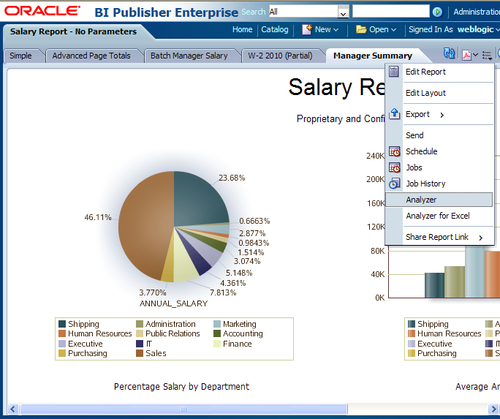The width and height of the screenshot is (500, 419).
Task: Click Accounting in the pie legend
Action: point(243,334)
